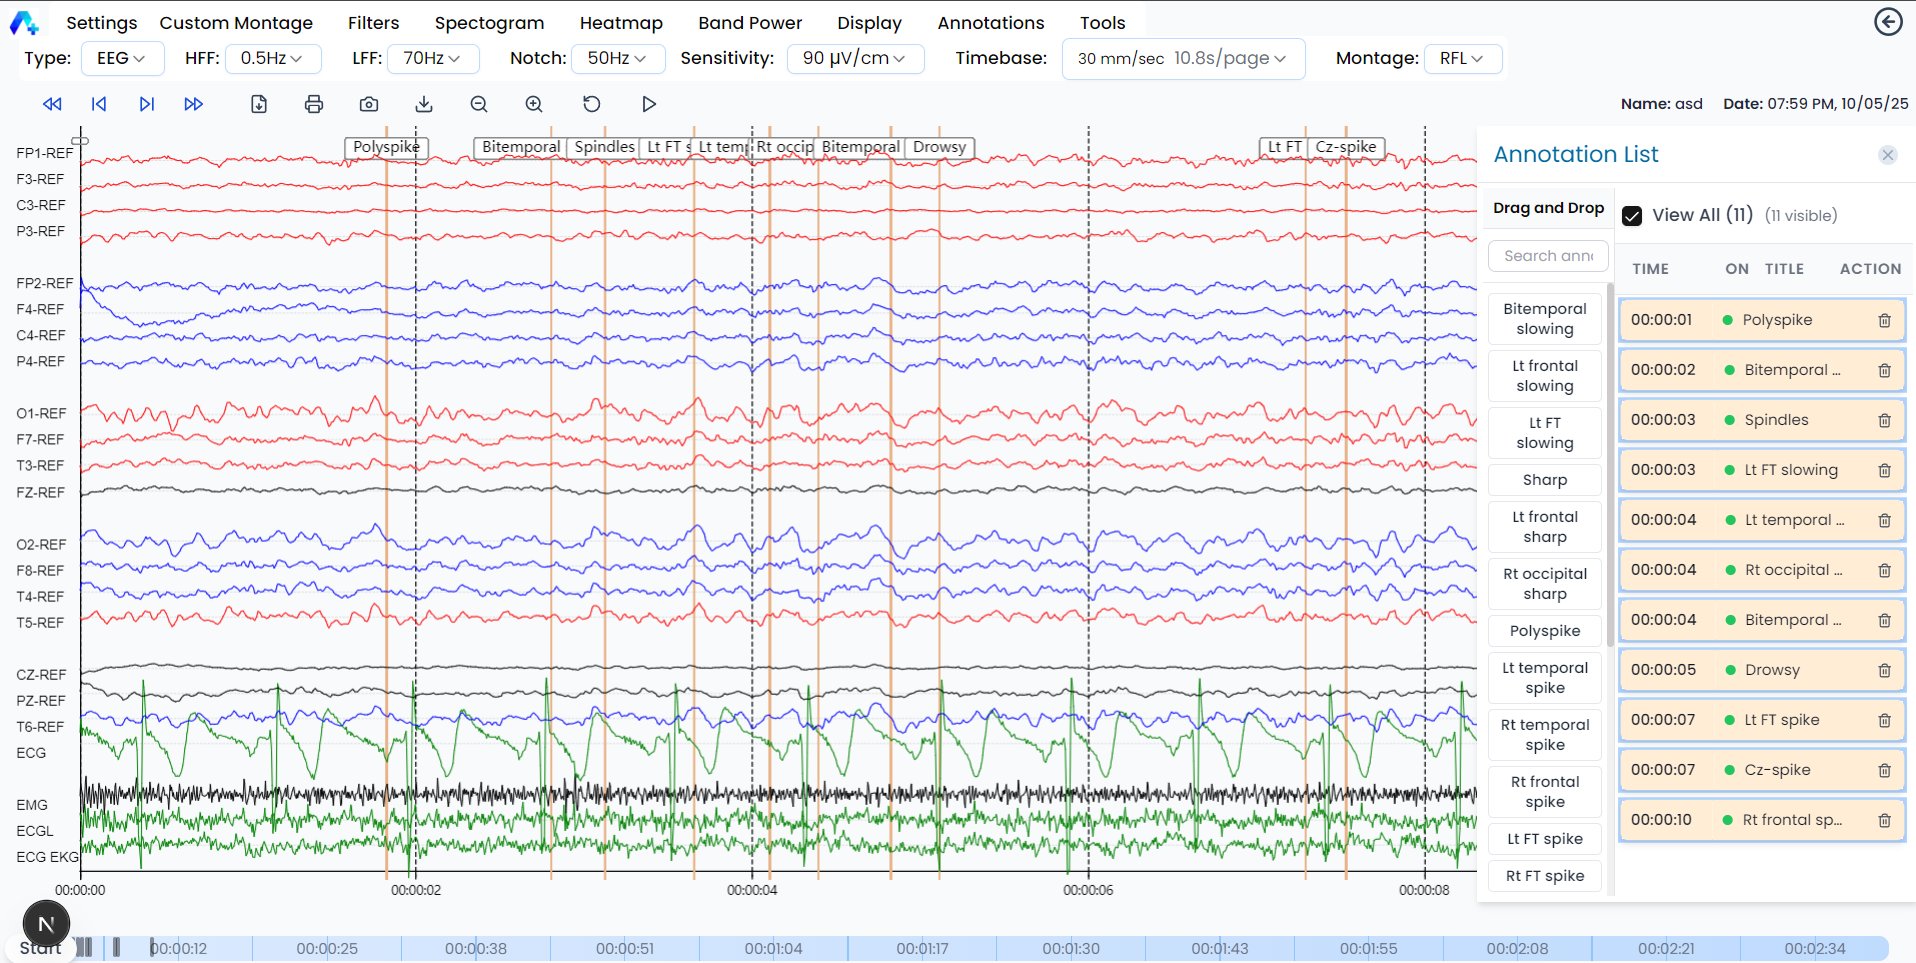1916x963 pixels.
Task: Delete the 00:00:02 Bitemporal annotation trash icon
Action: (1884, 371)
